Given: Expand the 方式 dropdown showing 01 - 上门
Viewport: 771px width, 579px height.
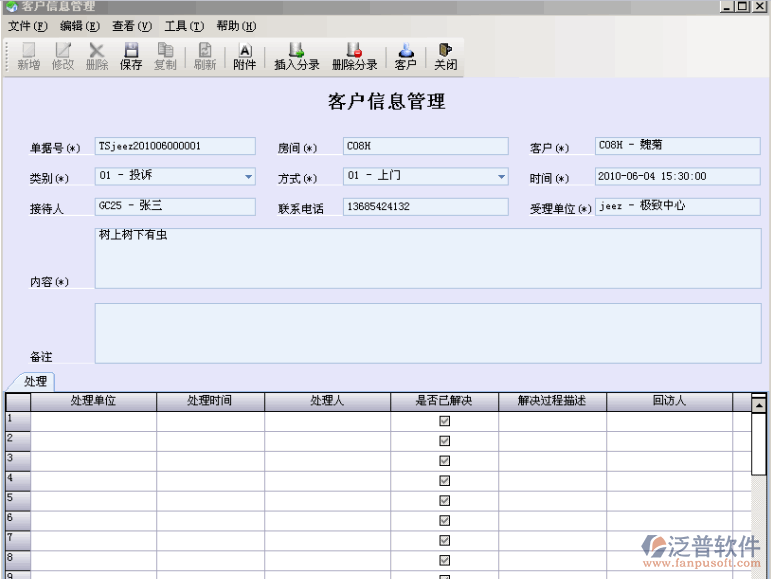Looking at the screenshot, I should [x=501, y=177].
